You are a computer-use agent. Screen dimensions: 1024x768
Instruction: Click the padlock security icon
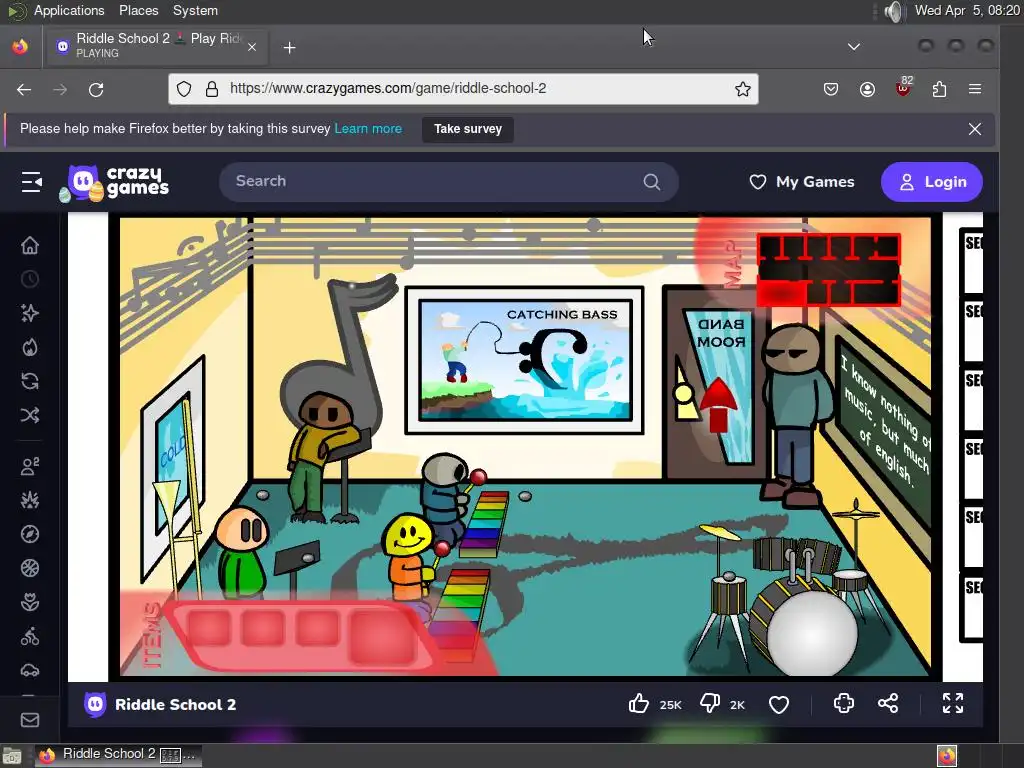pyautogui.click(x=212, y=89)
